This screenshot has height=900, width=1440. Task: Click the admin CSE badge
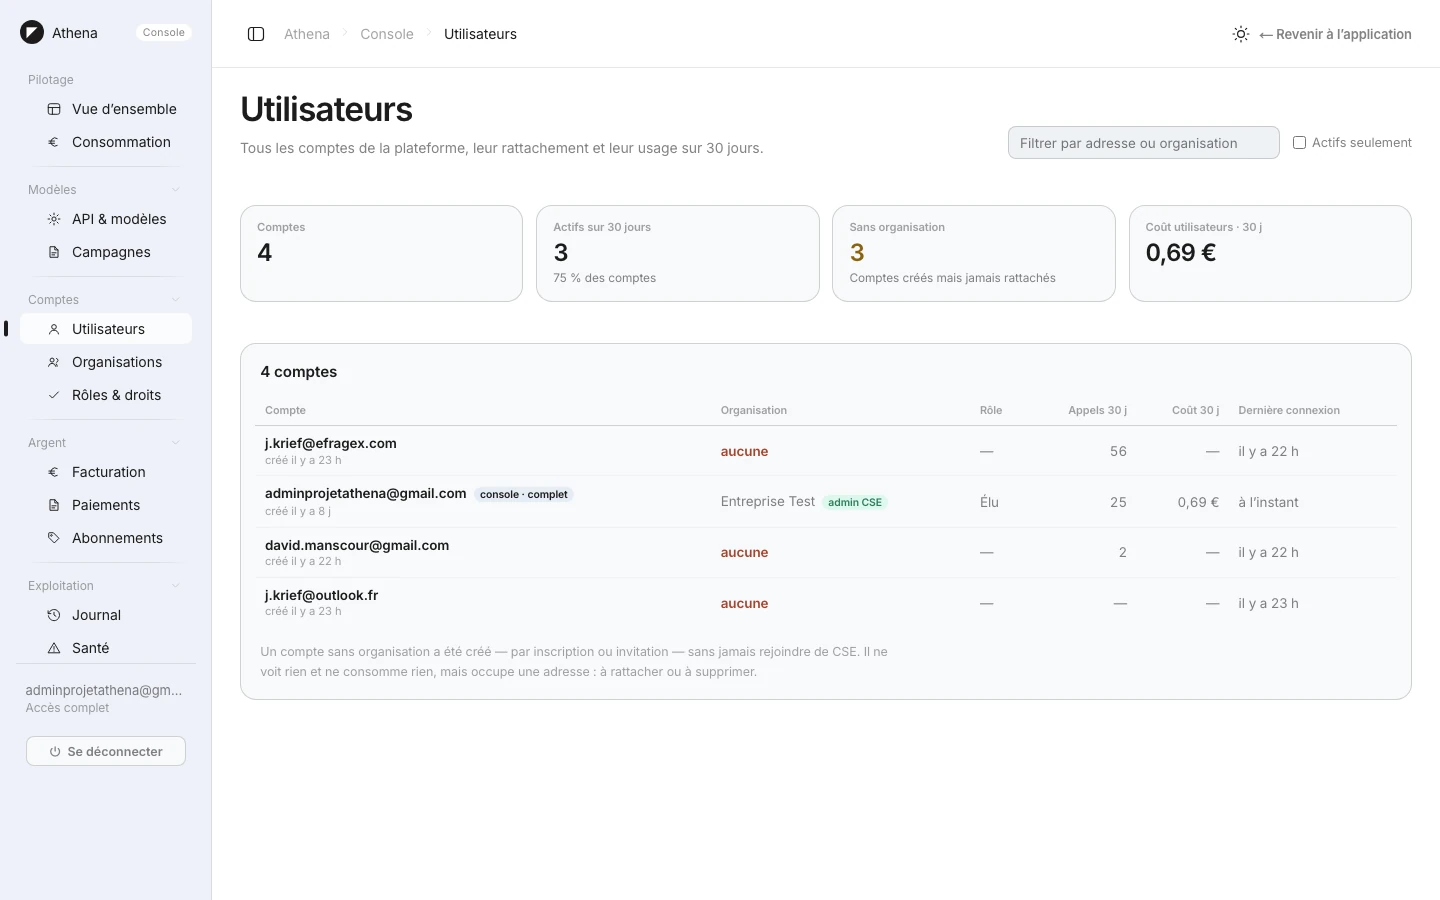pos(855,502)
